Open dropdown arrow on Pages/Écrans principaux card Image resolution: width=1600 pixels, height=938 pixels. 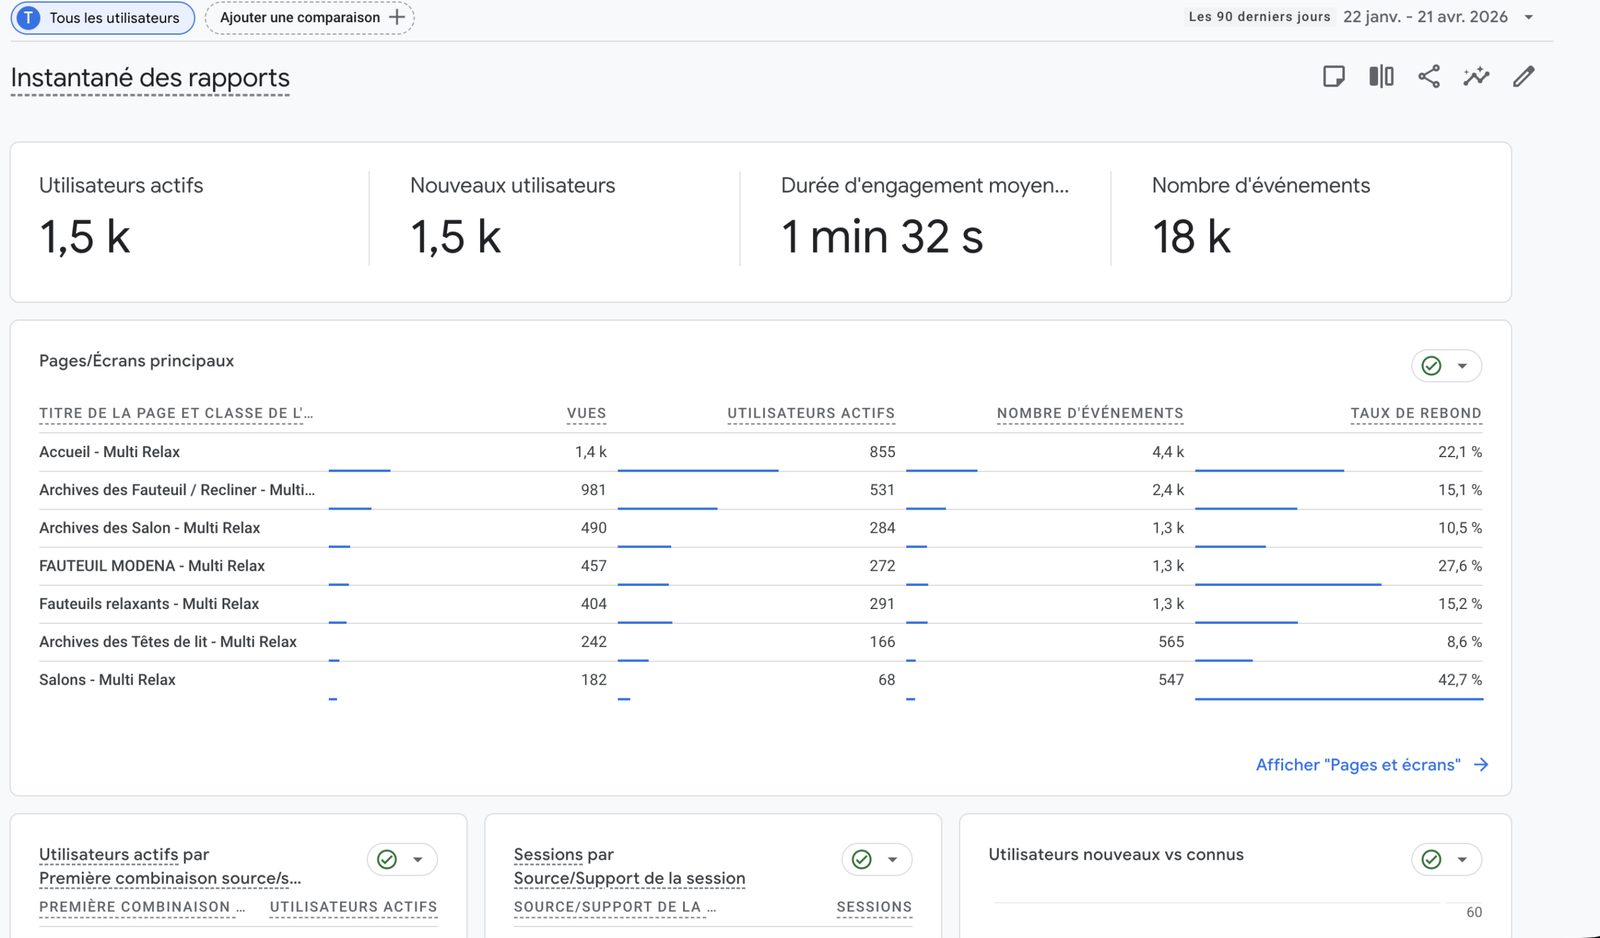[1462, 366]
